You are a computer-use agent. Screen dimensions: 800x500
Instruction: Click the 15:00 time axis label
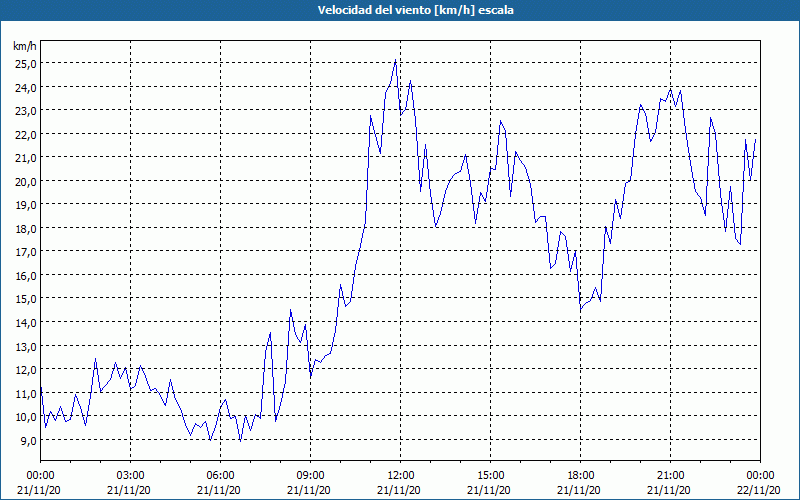(491, 476)
